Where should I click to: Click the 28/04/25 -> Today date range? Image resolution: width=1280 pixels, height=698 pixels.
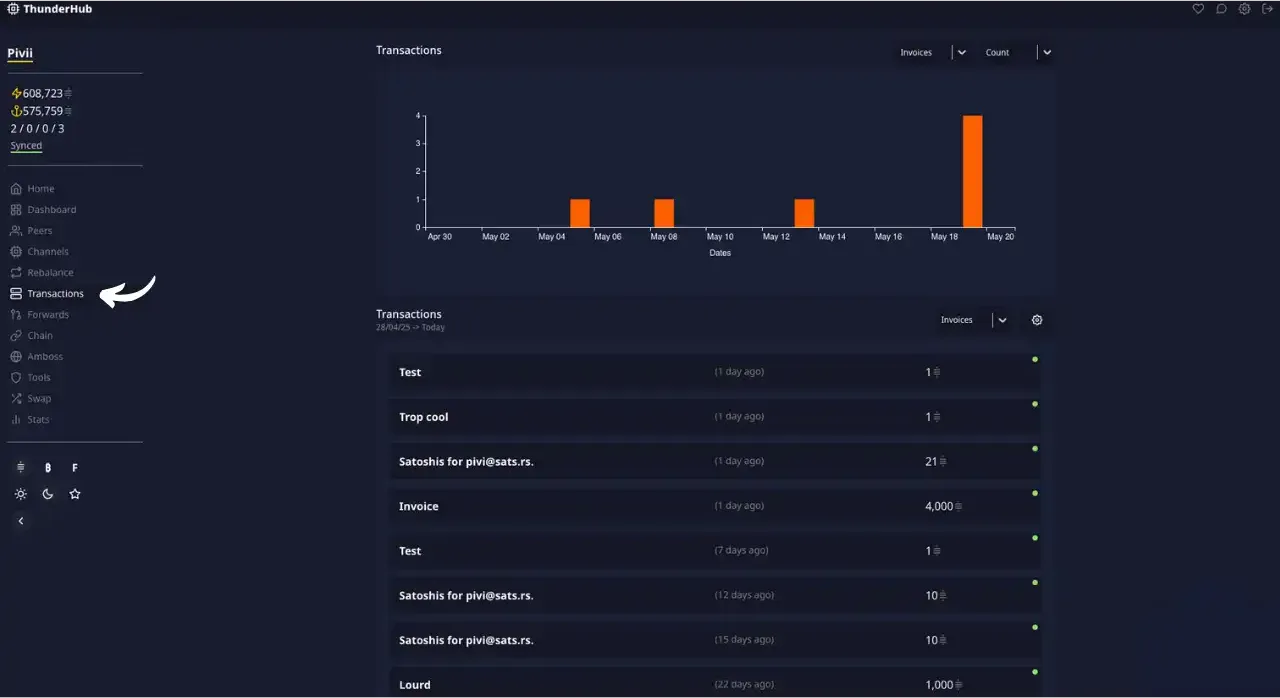pyautogui.click(x=410, y=328)
